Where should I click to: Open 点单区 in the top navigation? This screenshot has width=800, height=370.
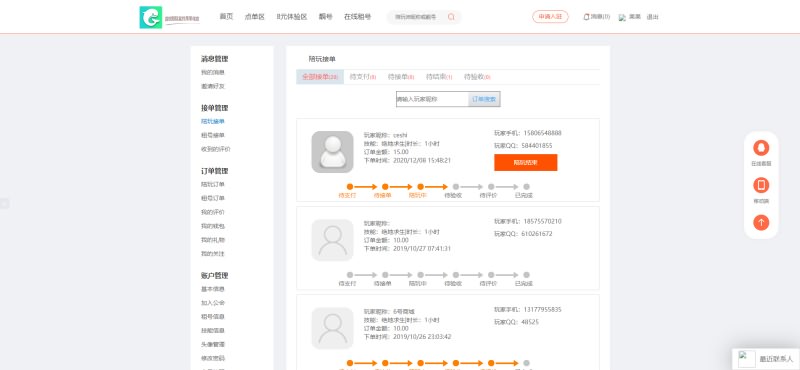tap(255, 17)
